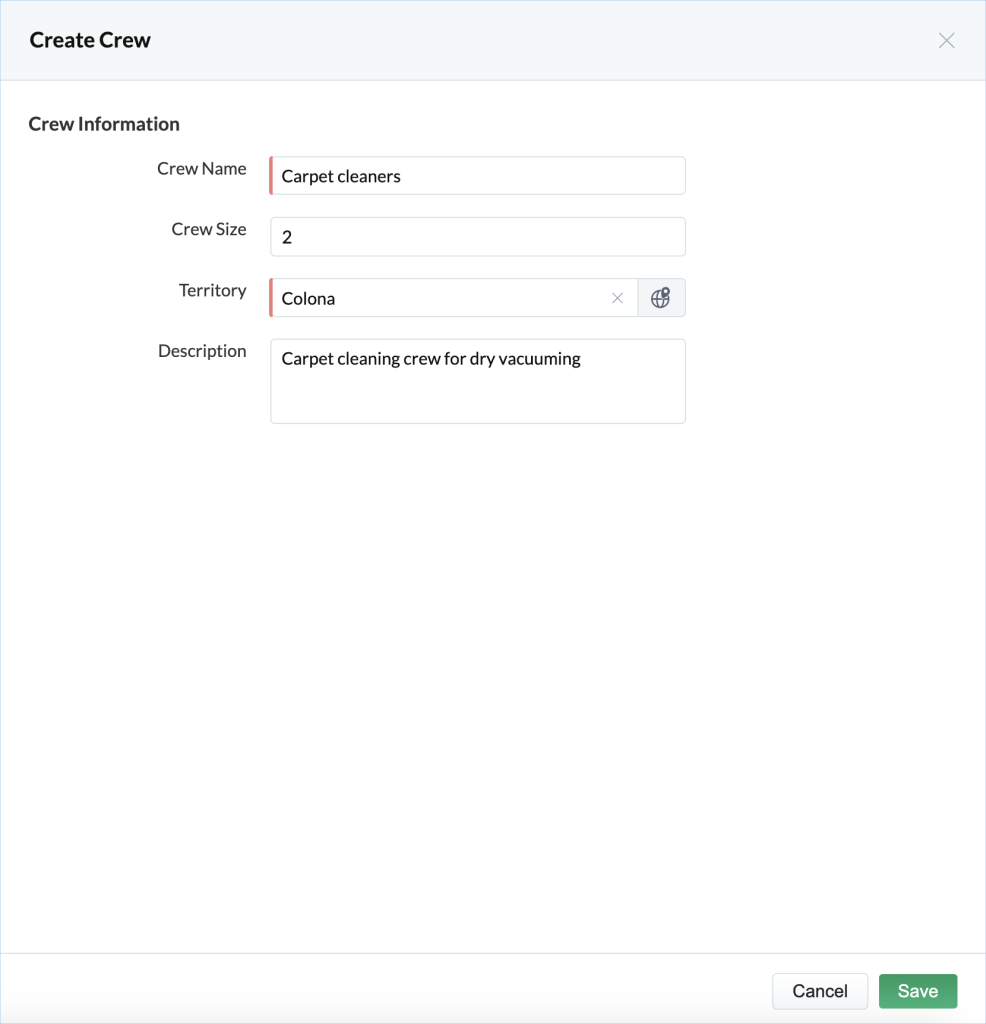Click inside the Description text area

[478, 395]
